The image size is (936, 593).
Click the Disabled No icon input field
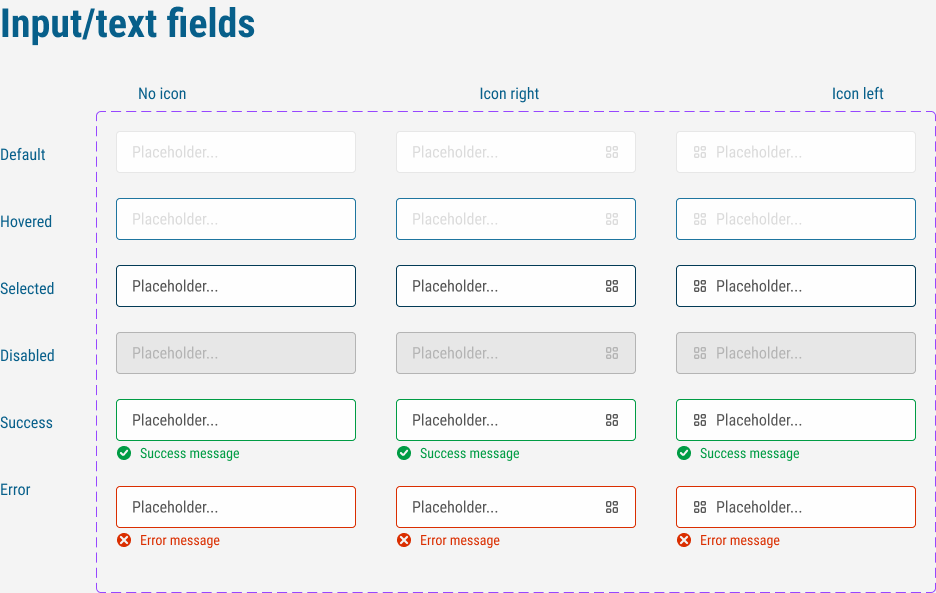tap(236, 353)
